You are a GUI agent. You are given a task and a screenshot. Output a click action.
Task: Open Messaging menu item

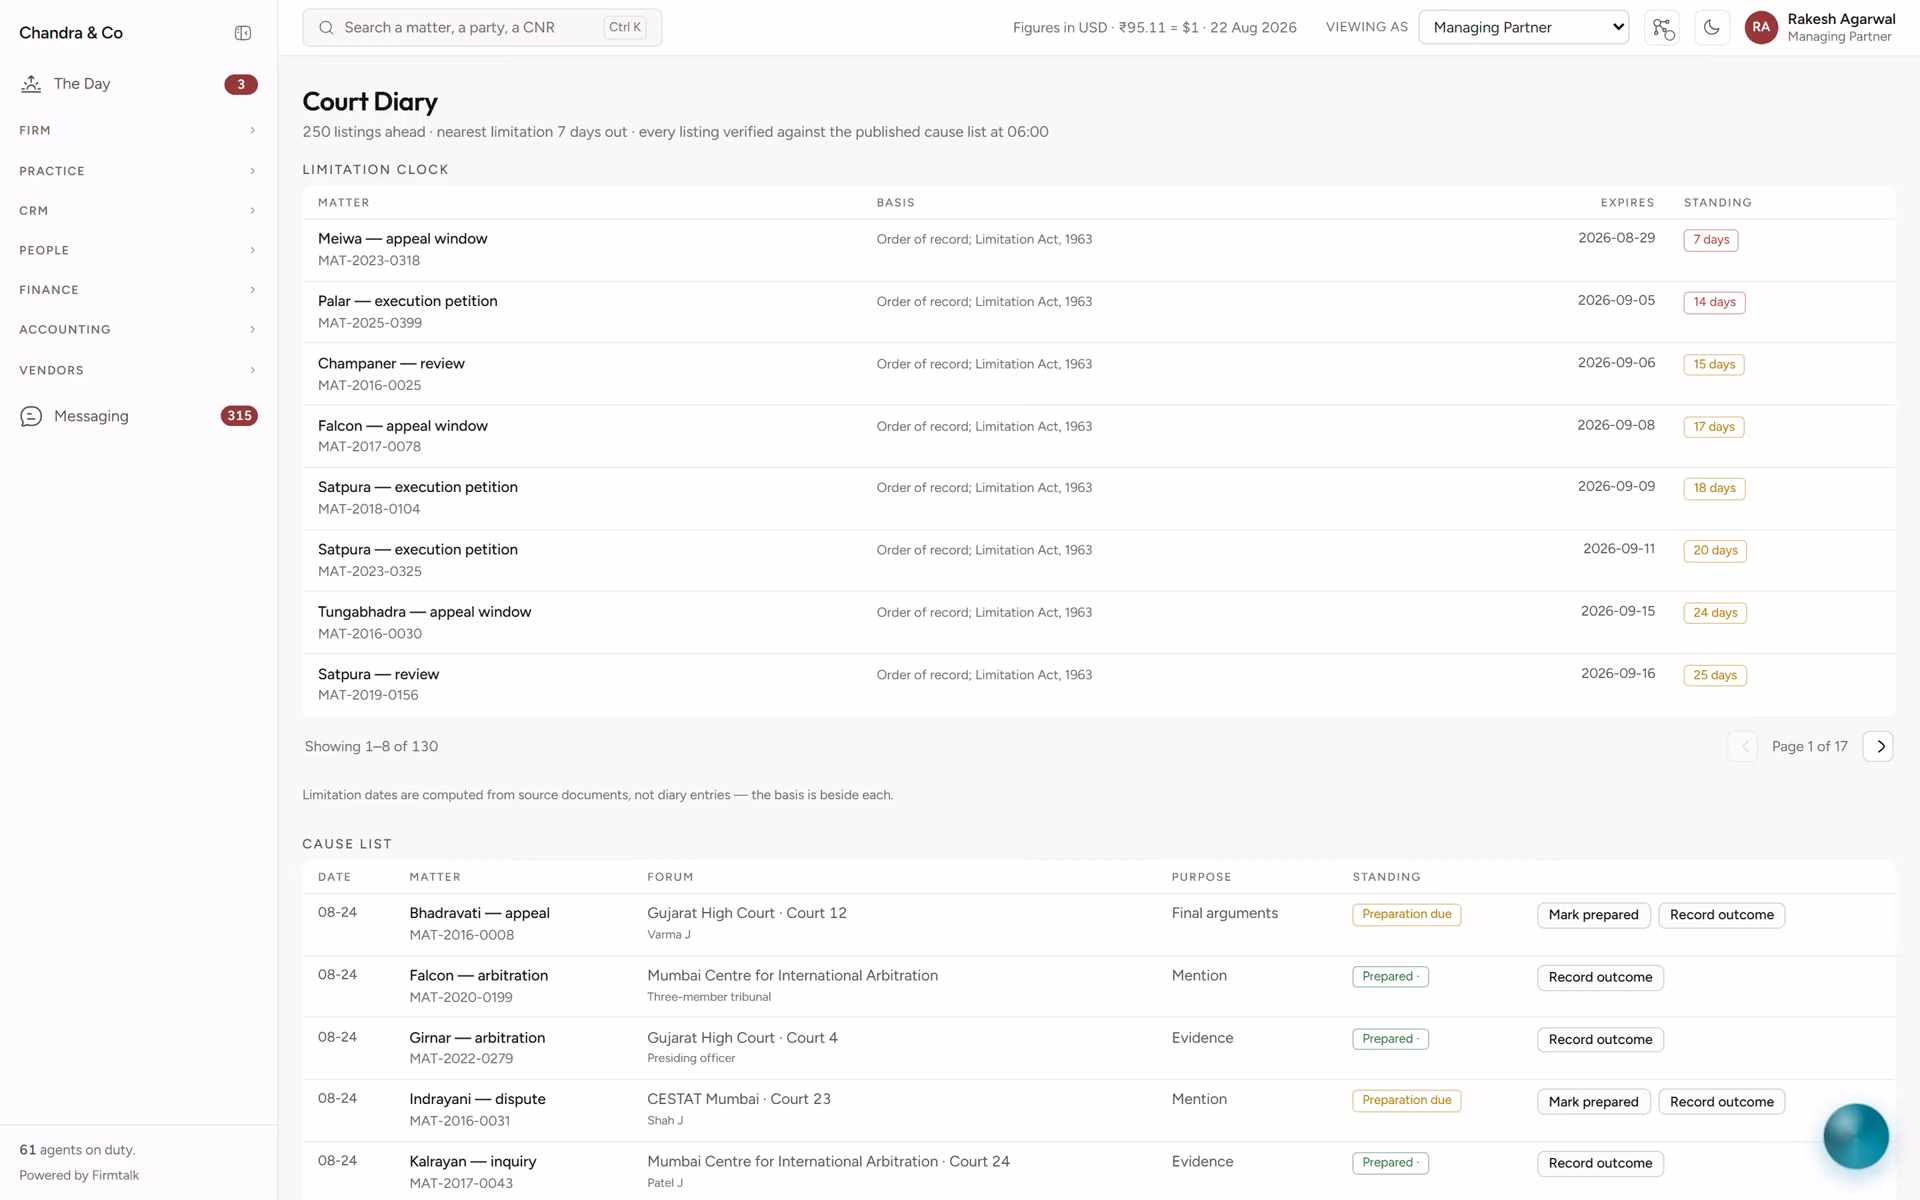(138, 416)
